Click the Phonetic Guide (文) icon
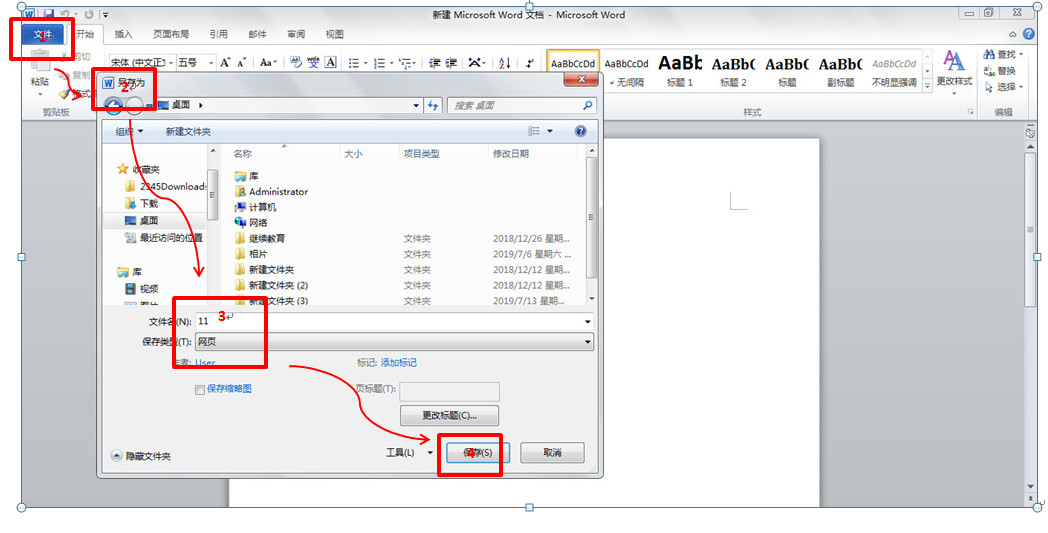The width and height of the screenshot is (1048, 533). [313, 62]
